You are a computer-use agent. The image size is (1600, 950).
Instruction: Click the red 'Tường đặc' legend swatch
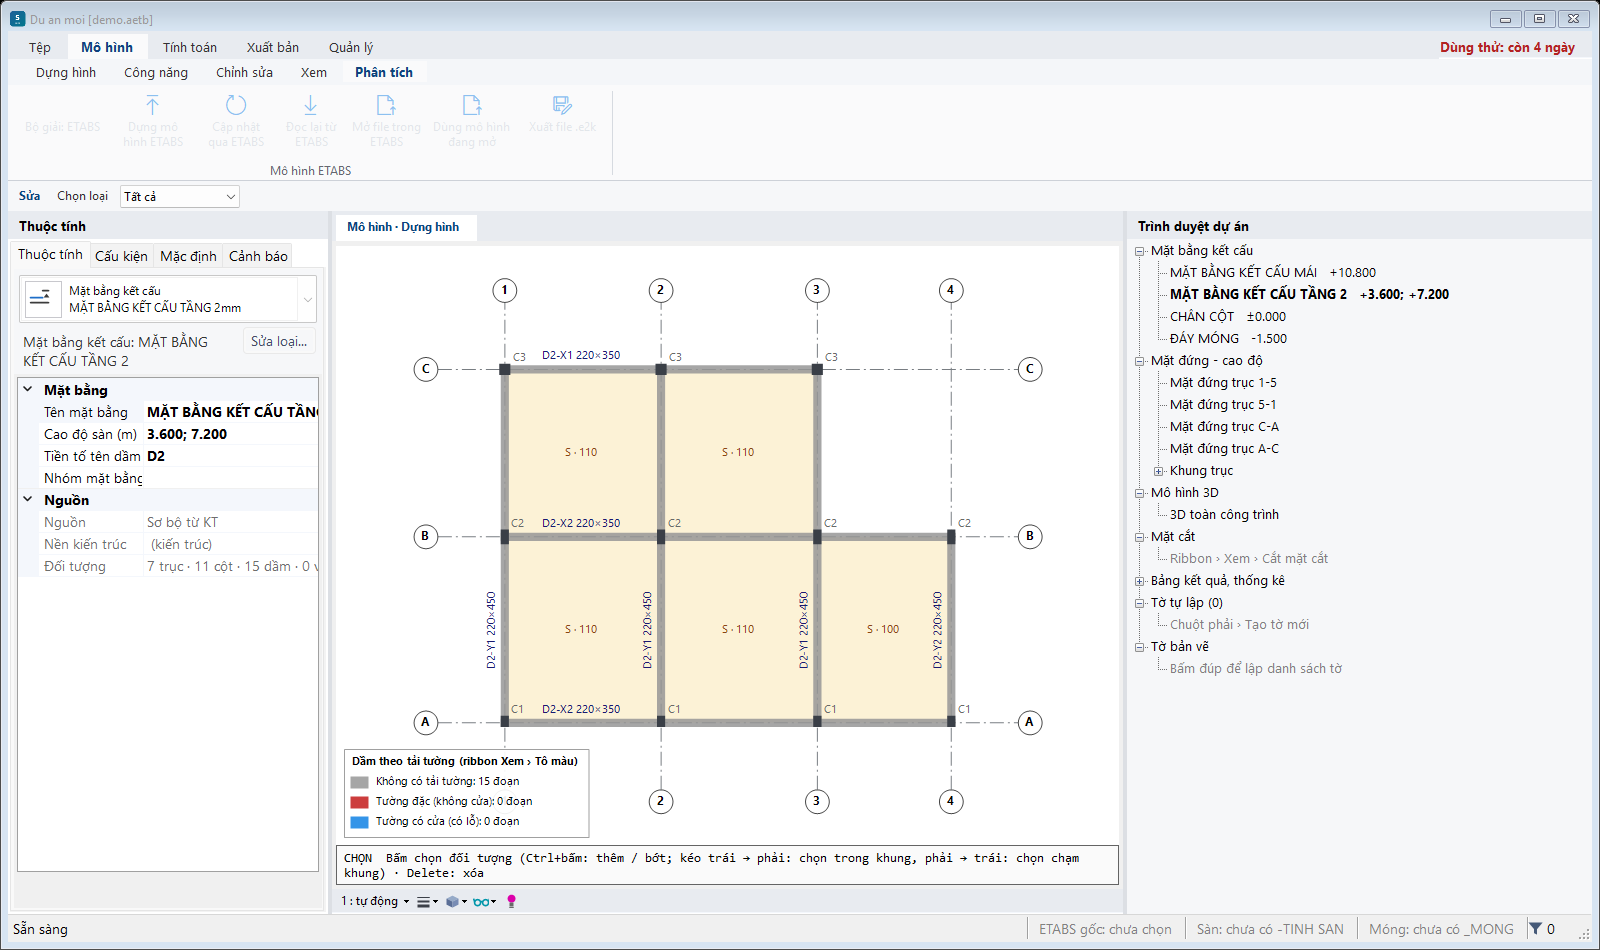(x=360, y=802)
